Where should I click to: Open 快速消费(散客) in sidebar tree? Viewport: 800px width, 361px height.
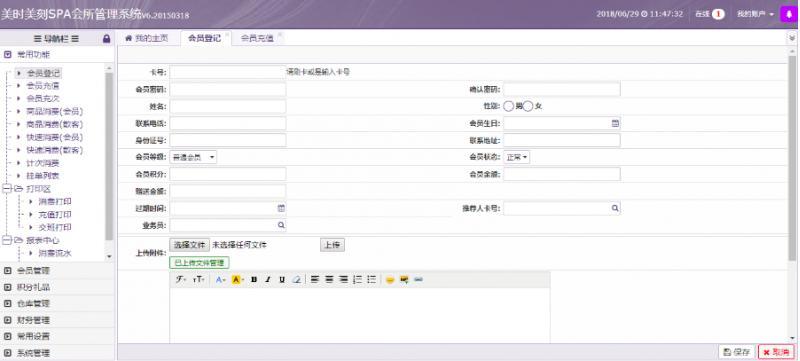pyautogui.click(x=54, y=150)
